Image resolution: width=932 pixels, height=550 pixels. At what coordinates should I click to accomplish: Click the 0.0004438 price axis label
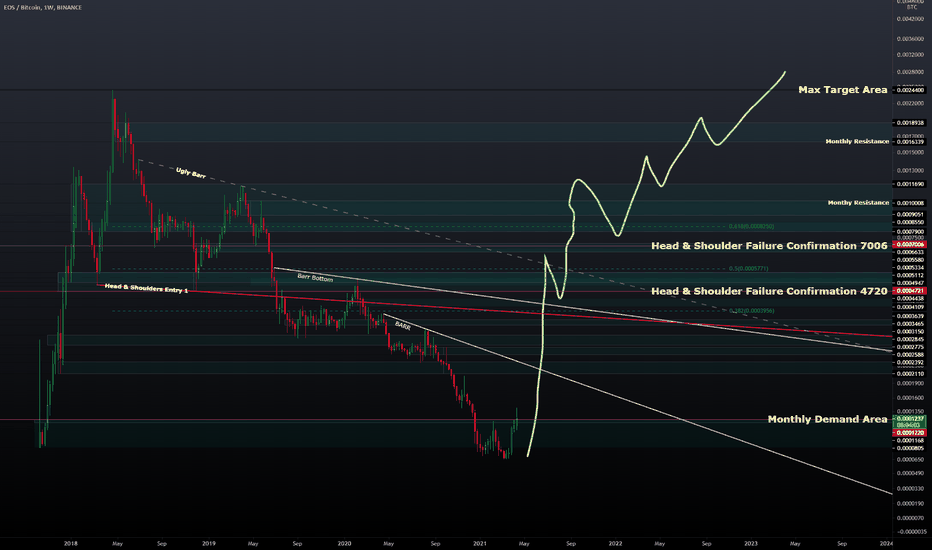pos(910,298)
